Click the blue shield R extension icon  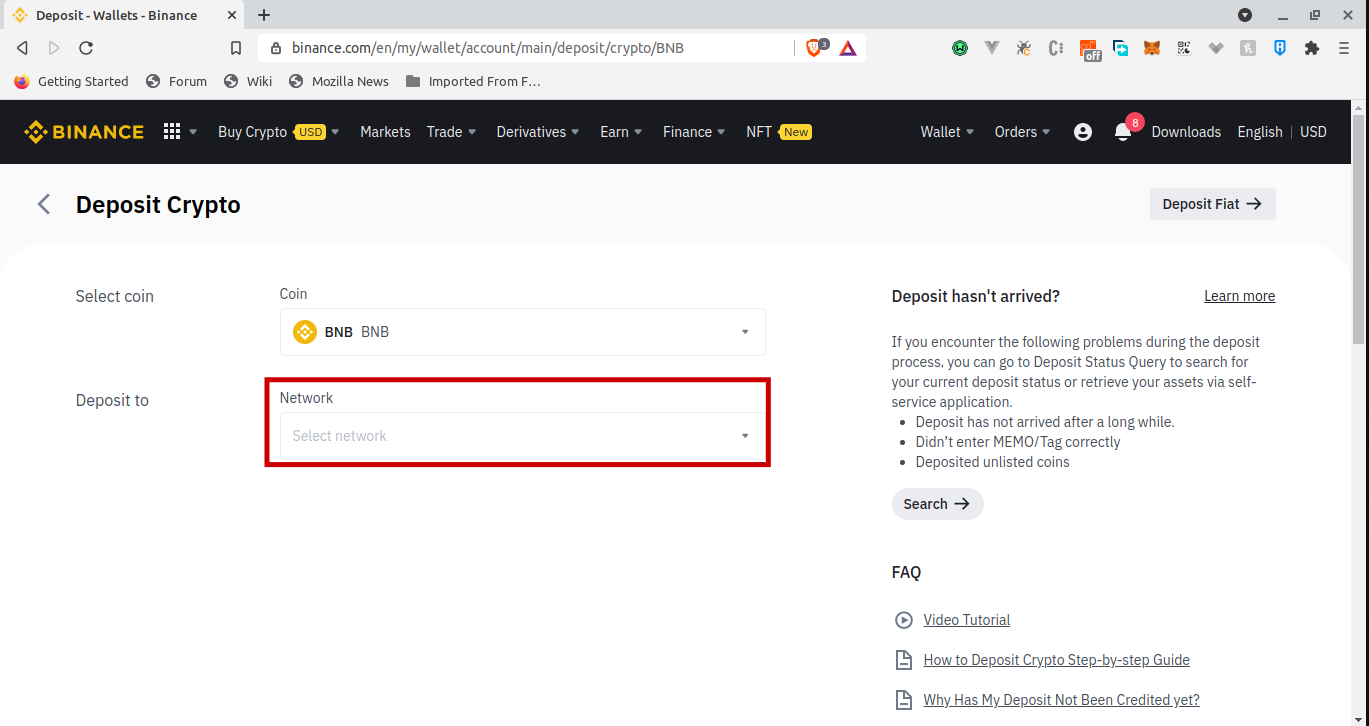click(x=1280, y=47)
